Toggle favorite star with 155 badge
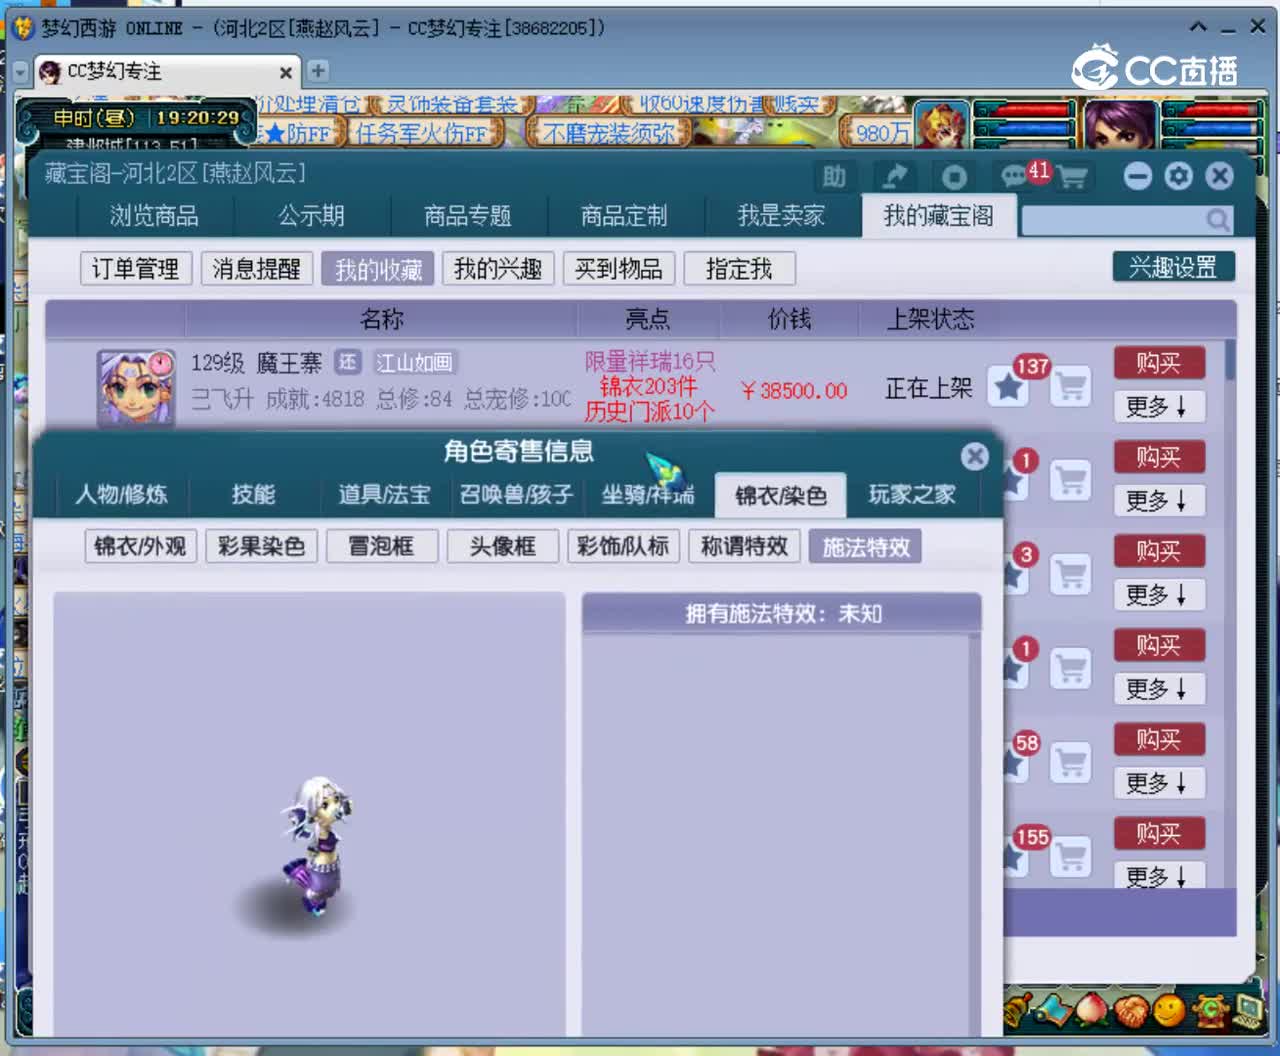Screen dimensions: 1280x1056 click(x=1014, y=856)
